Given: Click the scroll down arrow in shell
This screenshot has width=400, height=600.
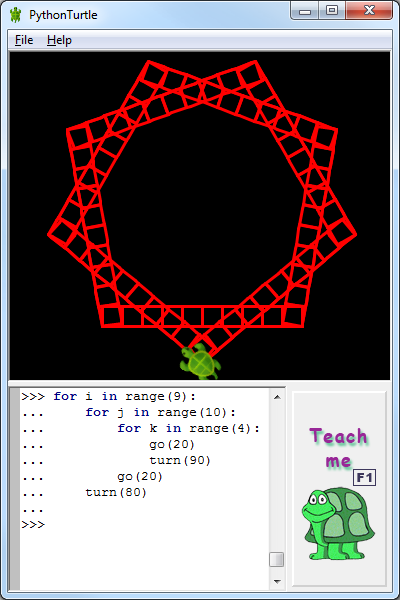Looking at the screenshot, I should [277, 582].
